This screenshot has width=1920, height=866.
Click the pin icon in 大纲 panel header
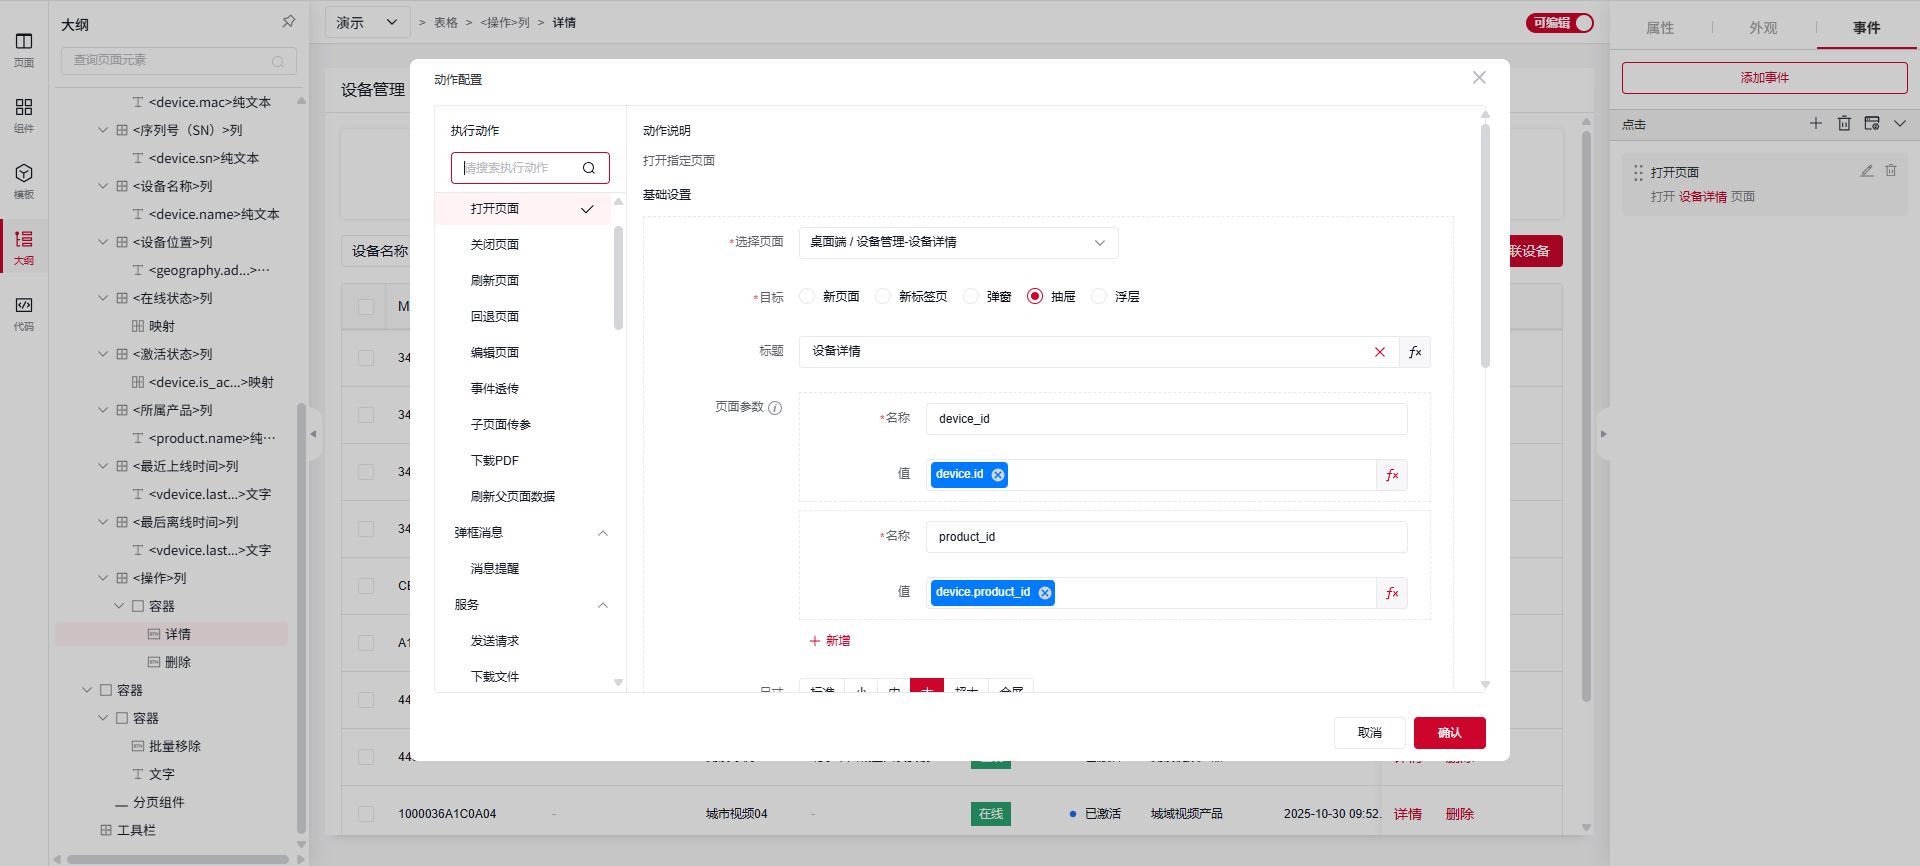[x=288, y=22]
